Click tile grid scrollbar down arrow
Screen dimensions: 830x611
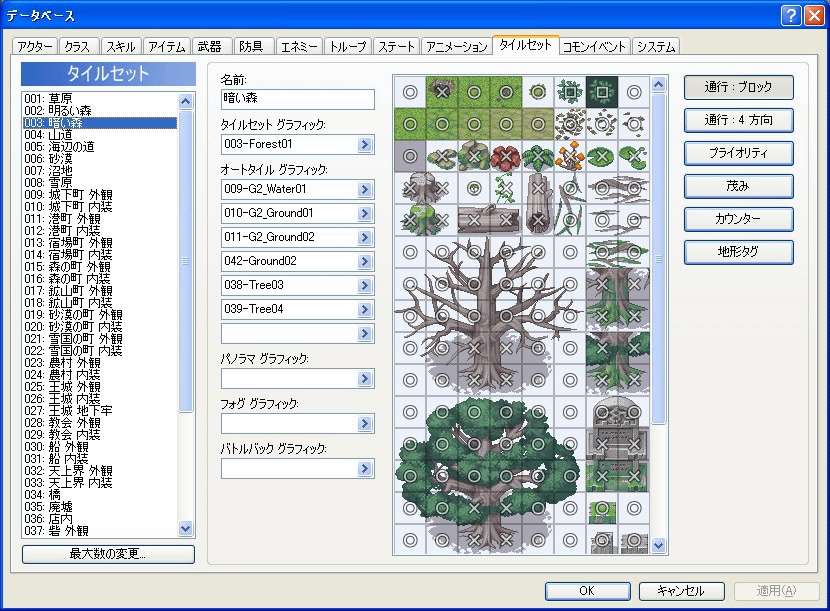point(658,545)
